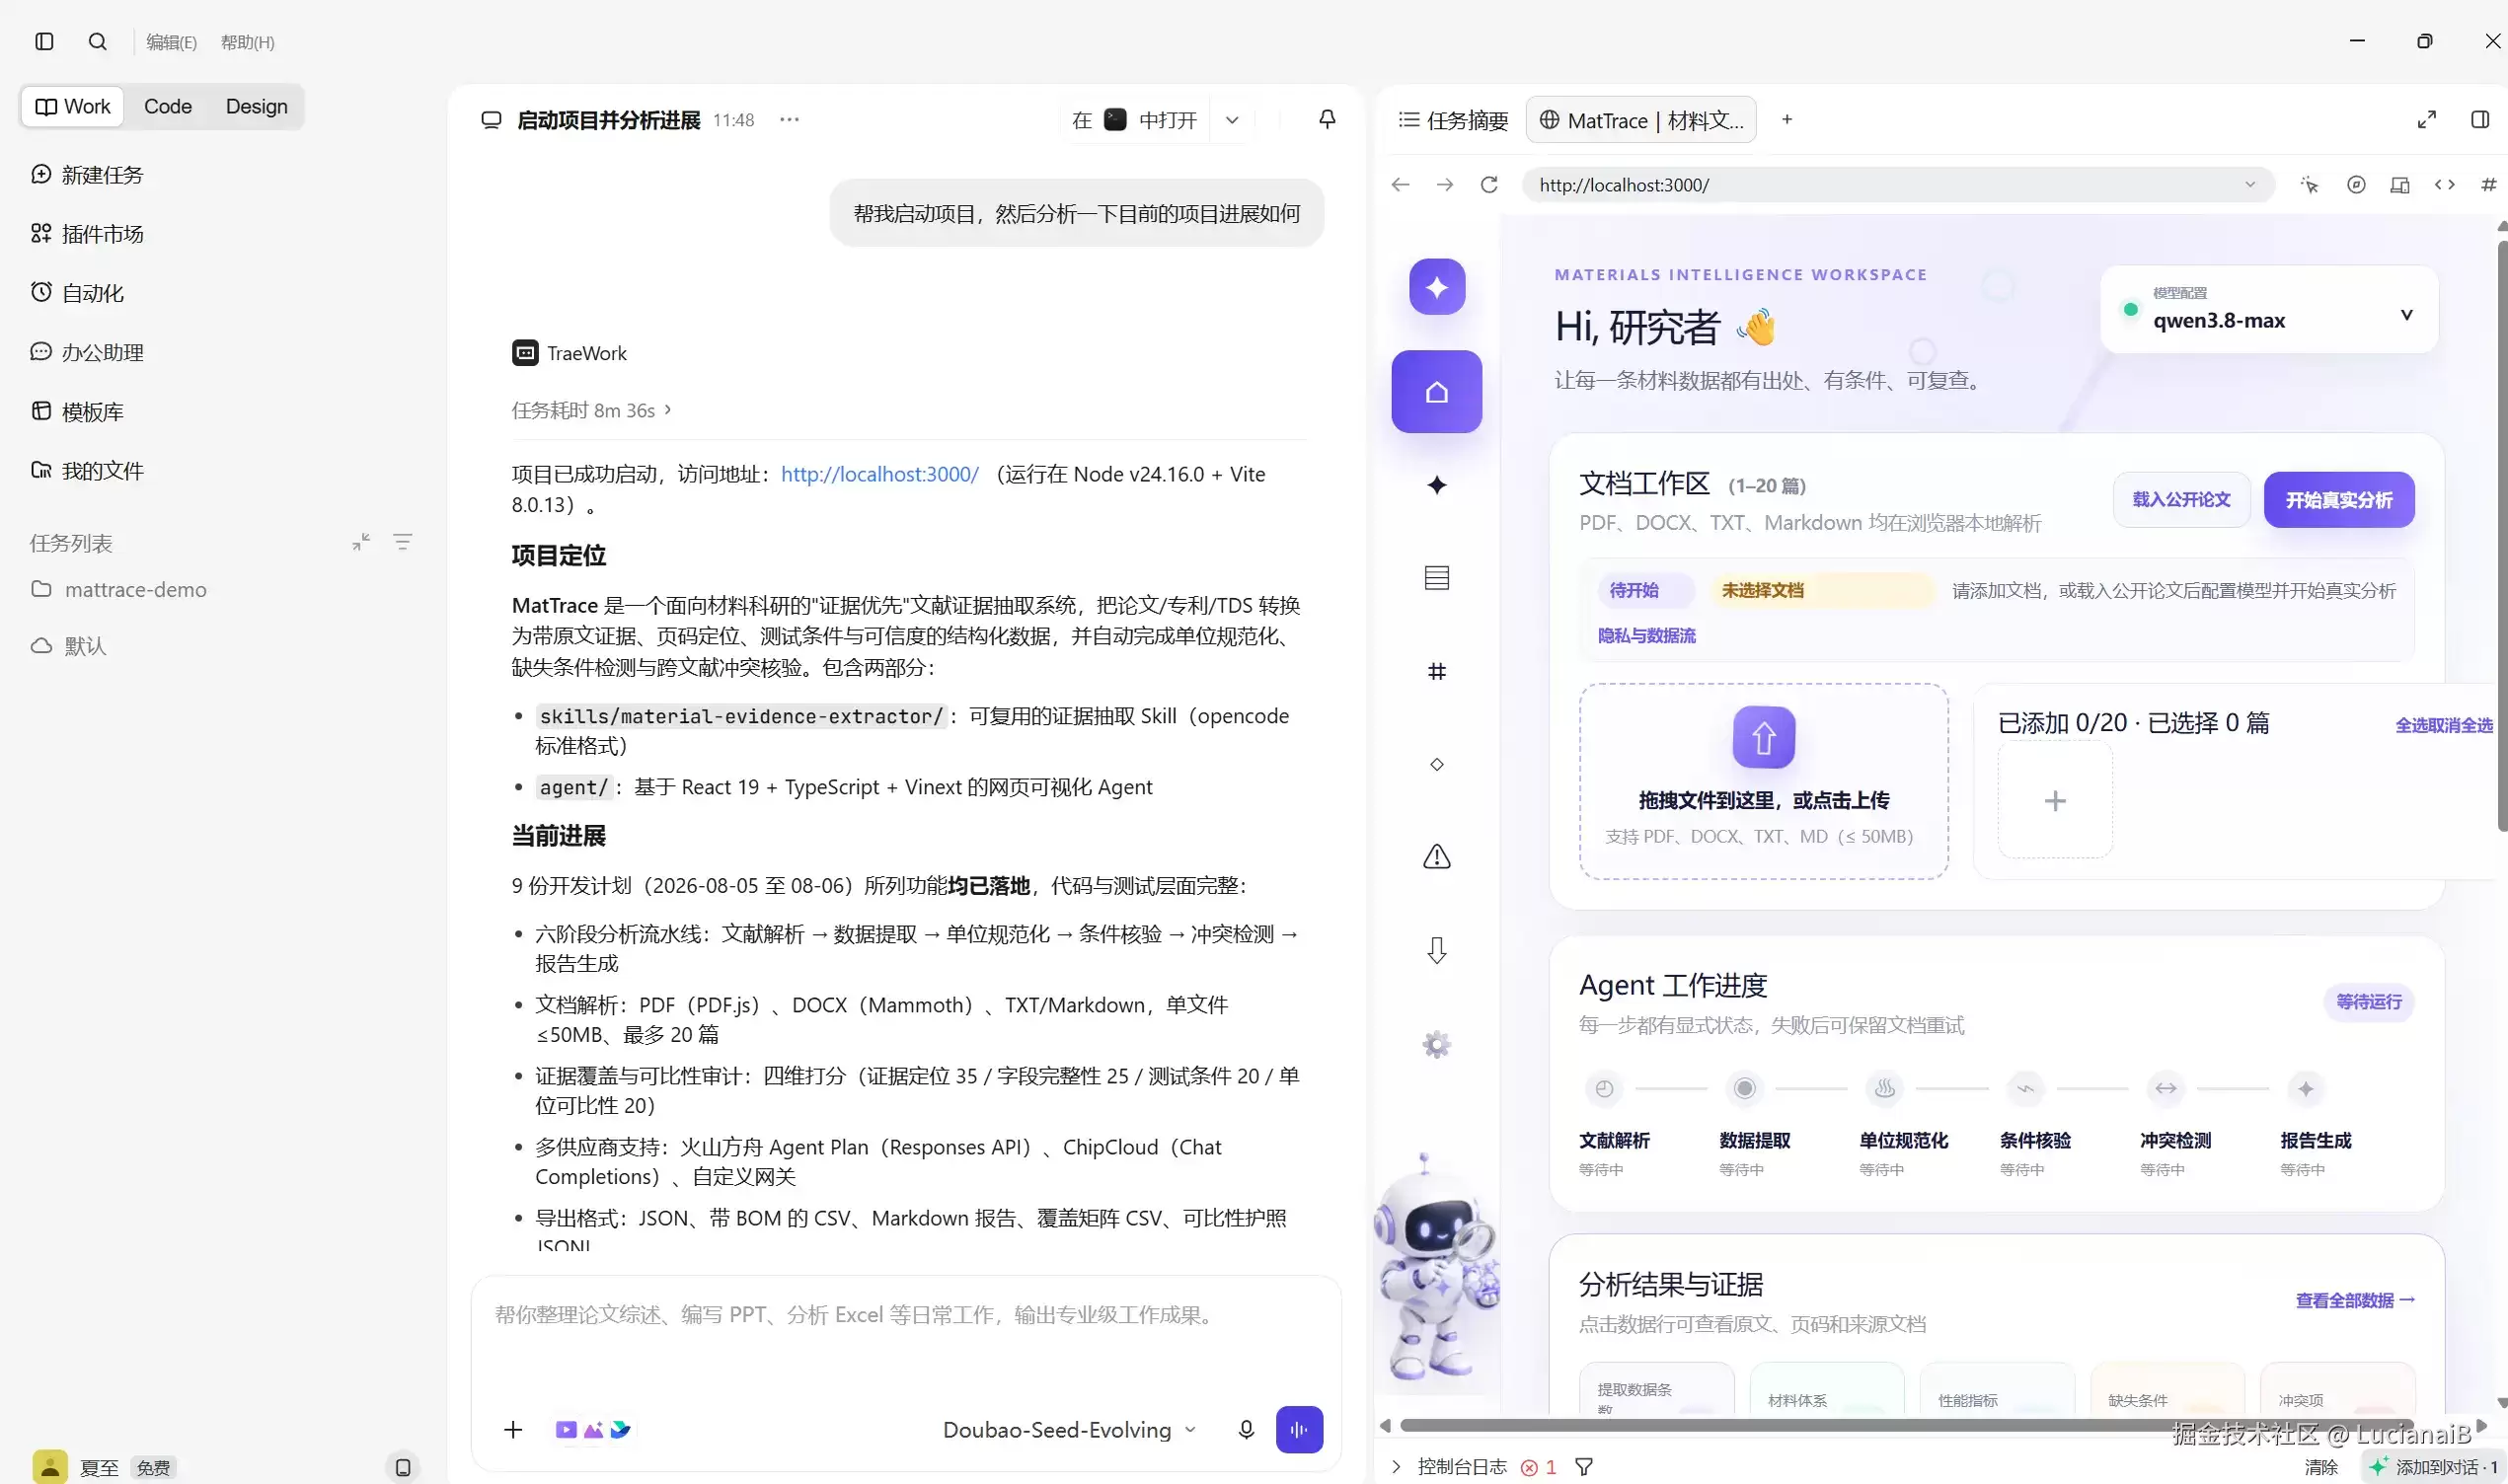
Task: Open 我的文件 my files
Action: click(x=87, y=470)
